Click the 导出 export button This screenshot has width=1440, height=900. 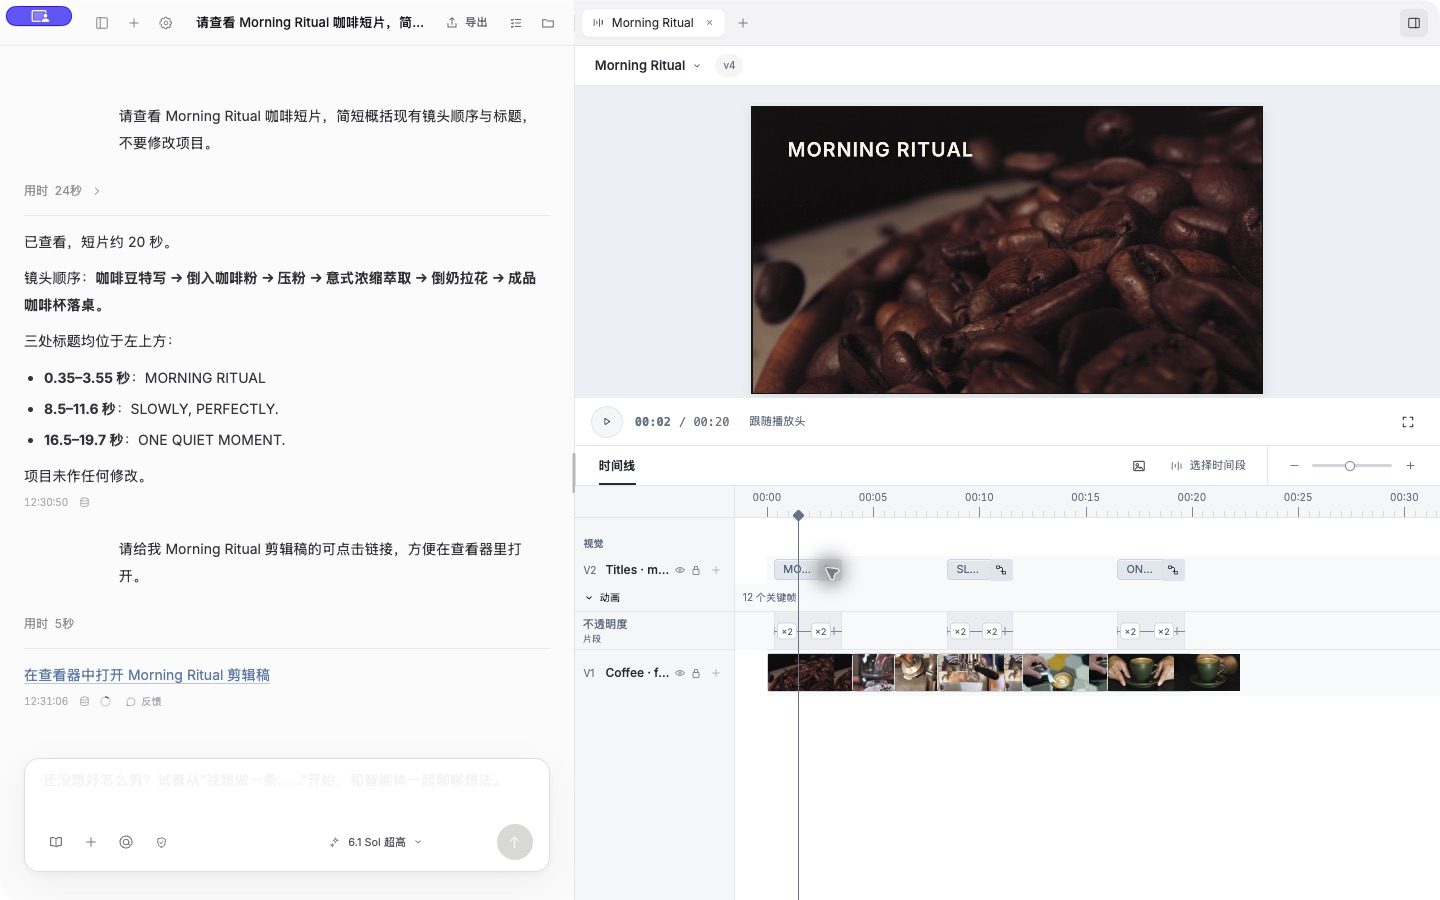(467, 23)
